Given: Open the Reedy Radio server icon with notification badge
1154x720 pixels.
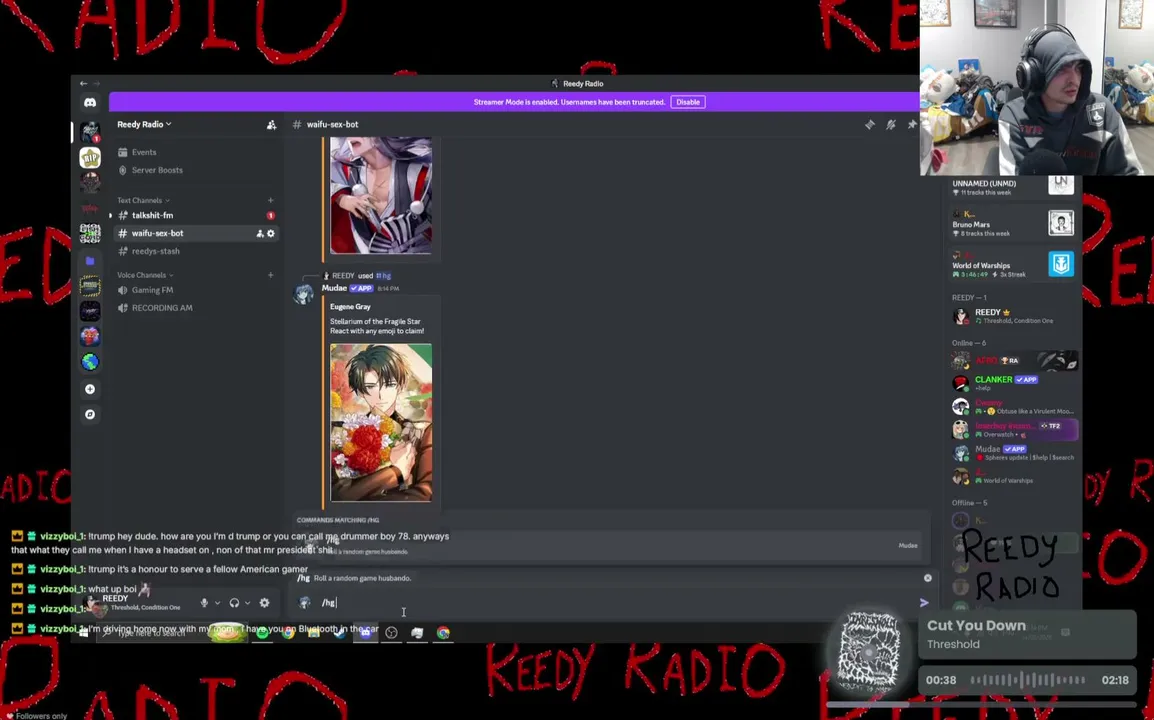Looking at the screenshot, I should [90, 132].
